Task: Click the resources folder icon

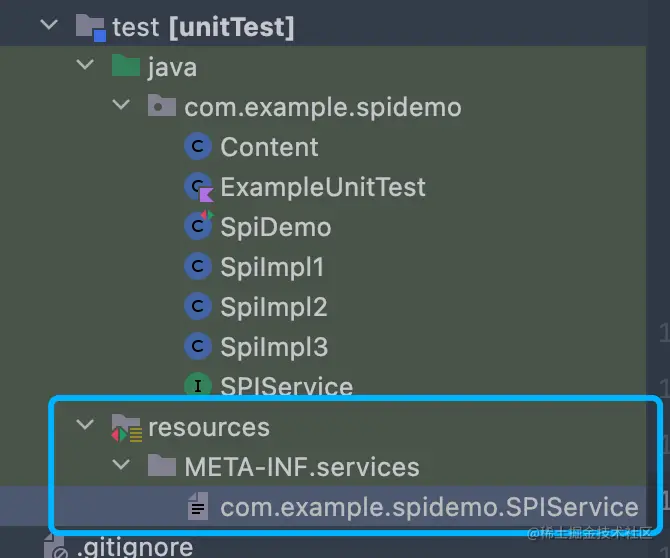Action: tap(126, 427)
